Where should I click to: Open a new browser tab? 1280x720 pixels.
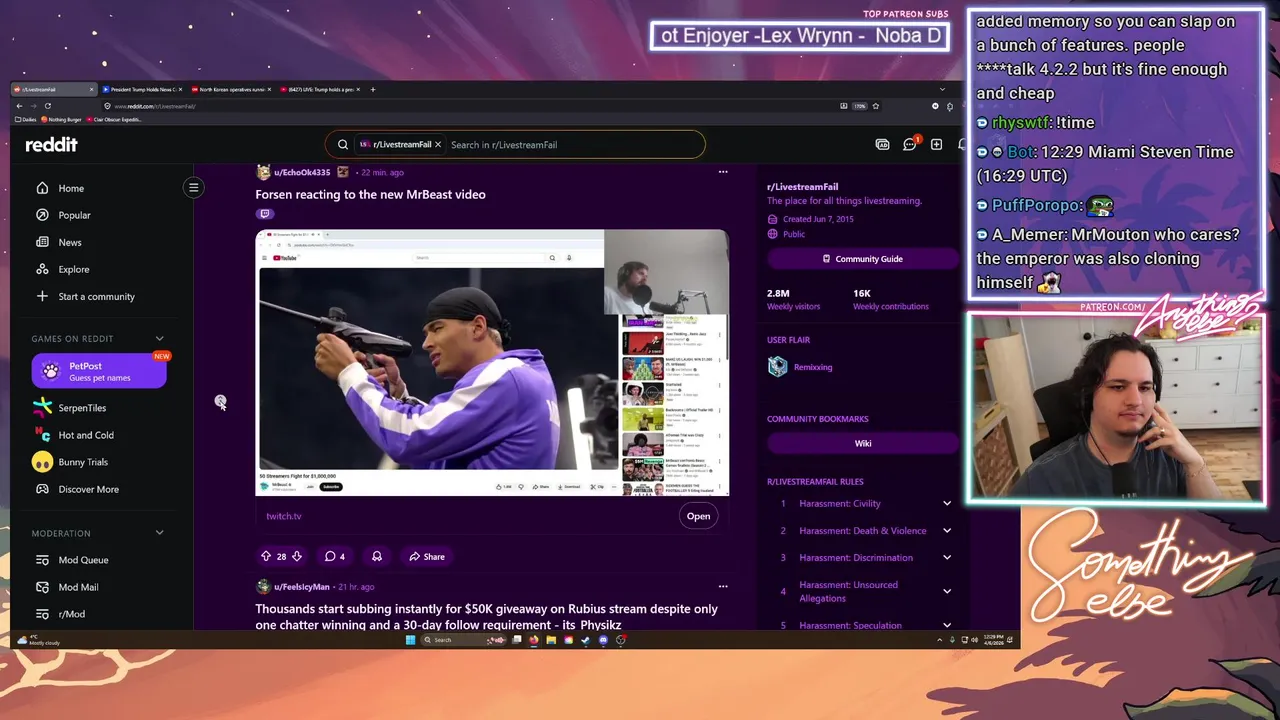[373, 90]
